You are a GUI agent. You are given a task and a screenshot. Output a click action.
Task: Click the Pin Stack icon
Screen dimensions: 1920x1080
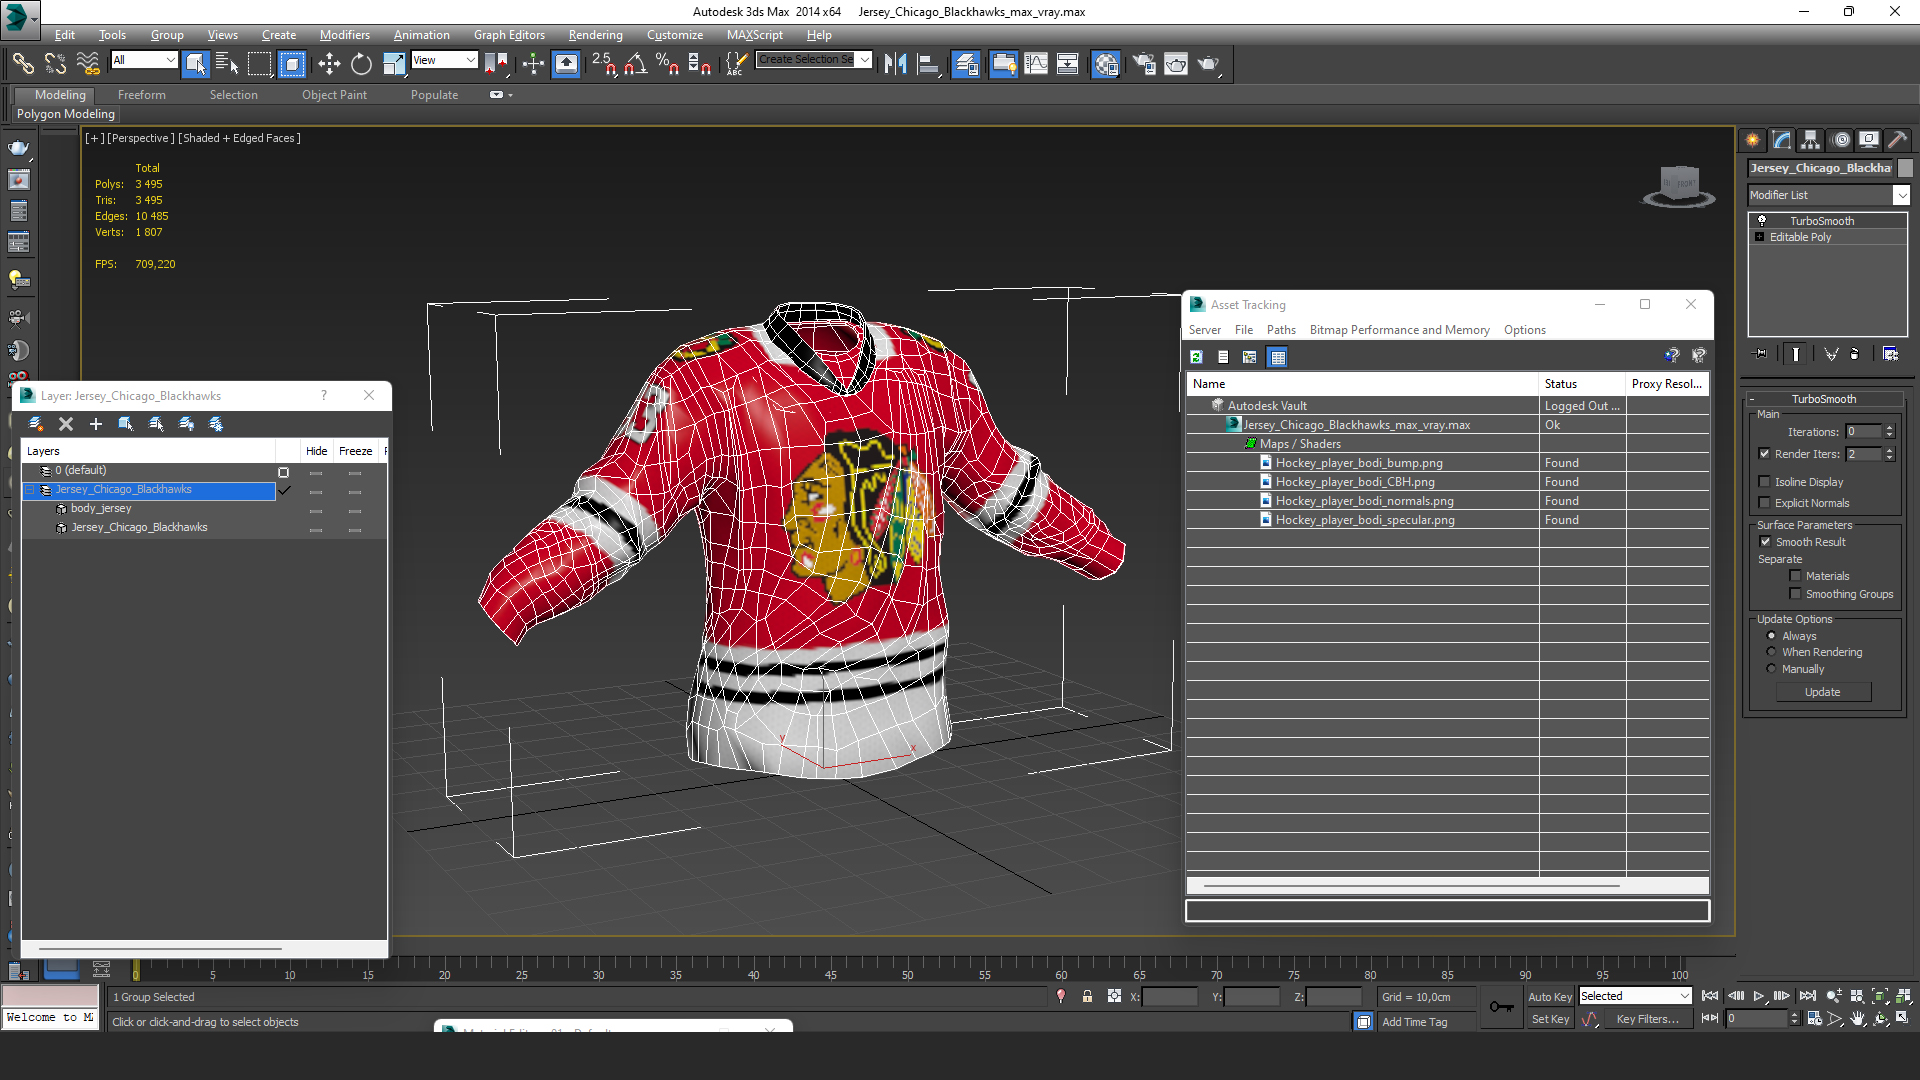pyautogui.click(x=1761, y=354)
